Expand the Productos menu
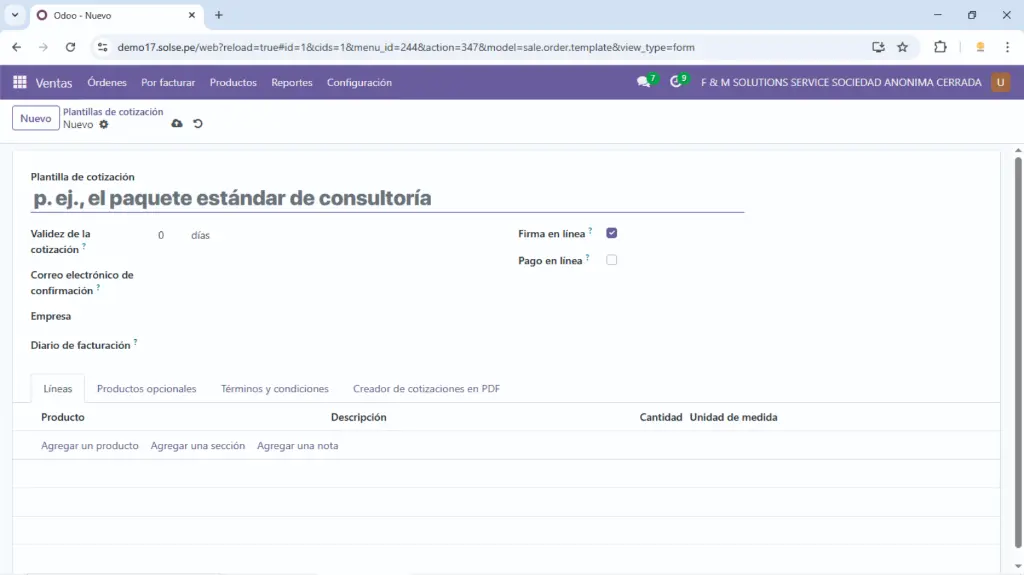The image size is (1024, 575). [233, 82]
